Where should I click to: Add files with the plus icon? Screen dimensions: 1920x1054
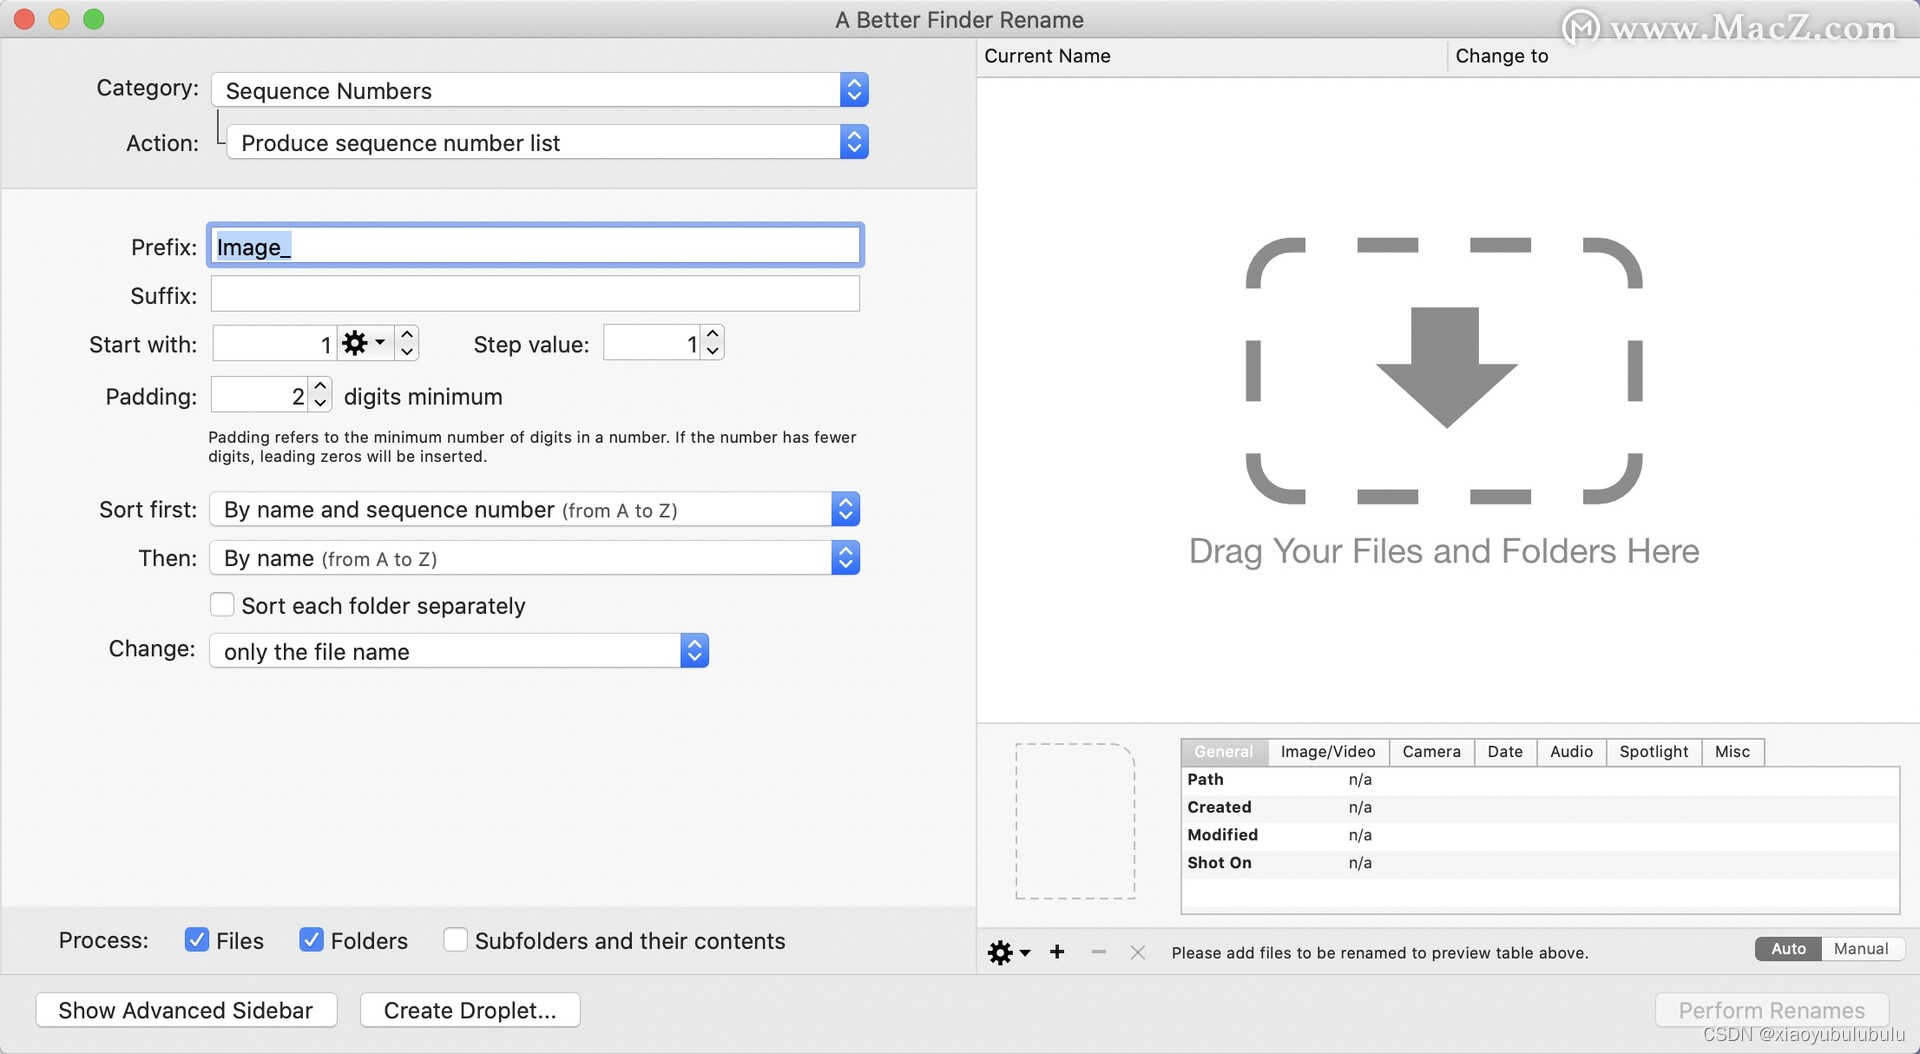tap(1057, 952)
